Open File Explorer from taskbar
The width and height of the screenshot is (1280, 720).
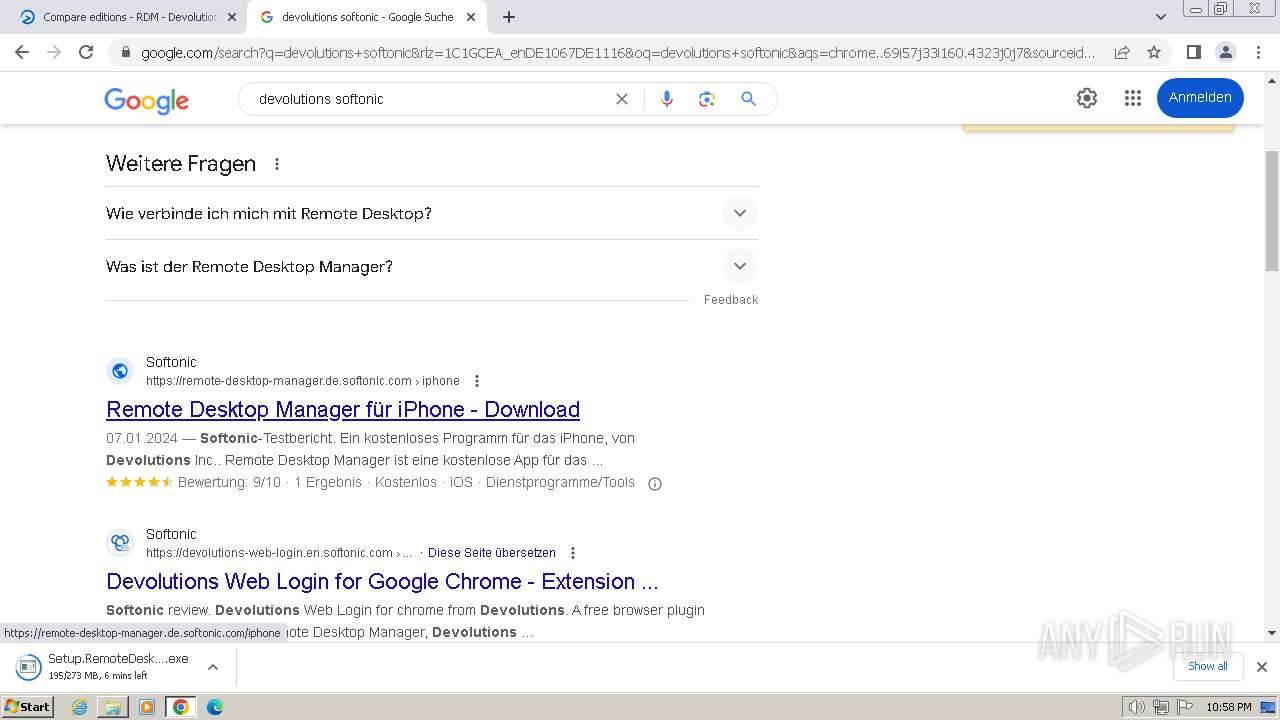coord(113,707)
